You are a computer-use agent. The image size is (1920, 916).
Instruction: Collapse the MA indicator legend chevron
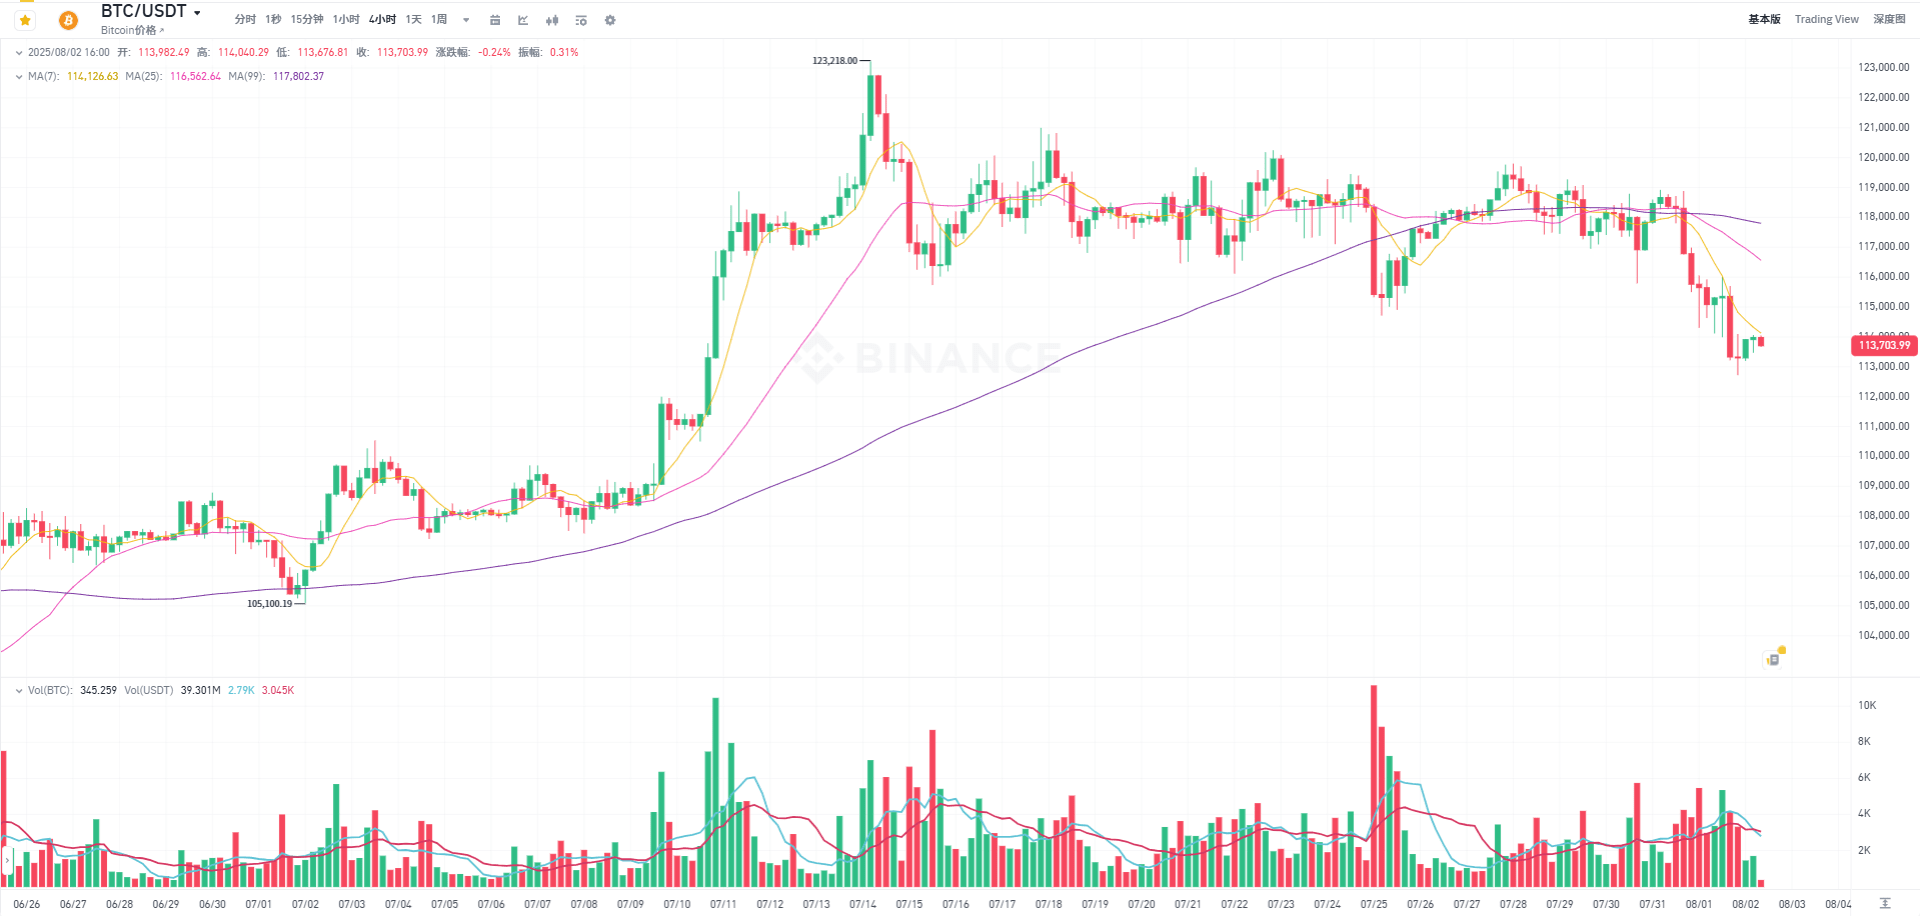pyautogui.click(x=19, y=77)
